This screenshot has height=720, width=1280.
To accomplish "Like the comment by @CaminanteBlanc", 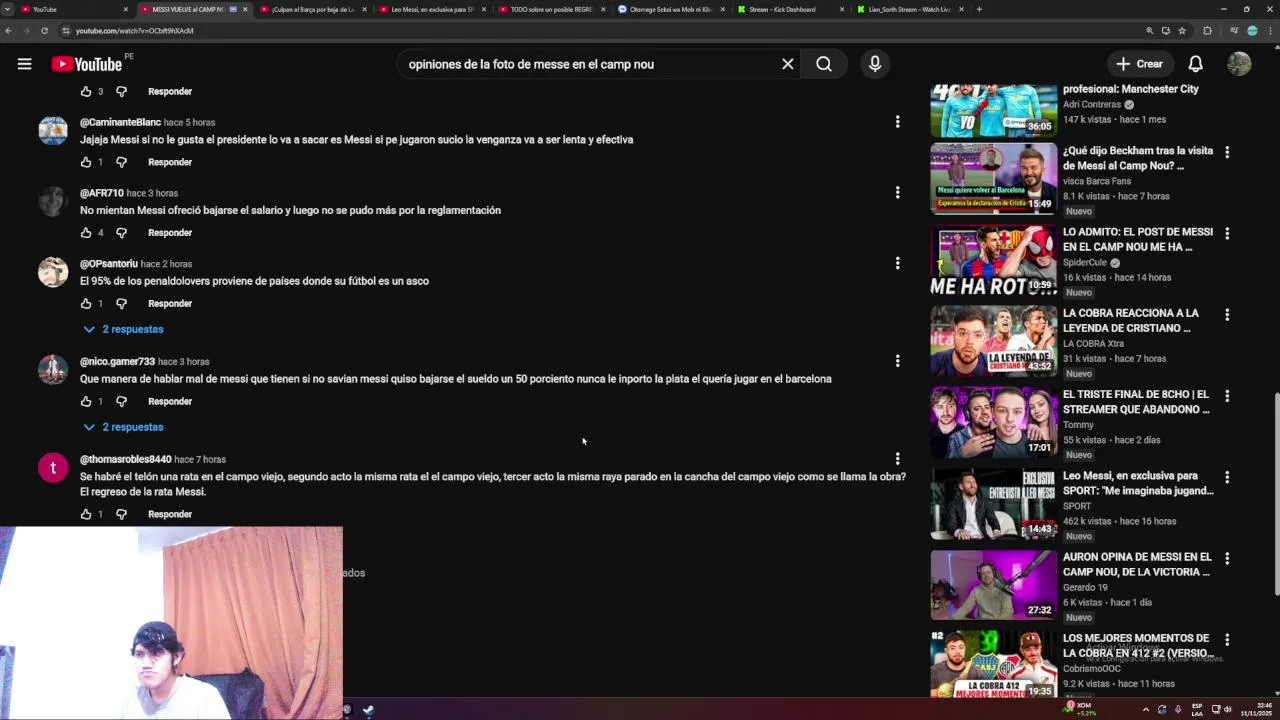I will point(86,162).
